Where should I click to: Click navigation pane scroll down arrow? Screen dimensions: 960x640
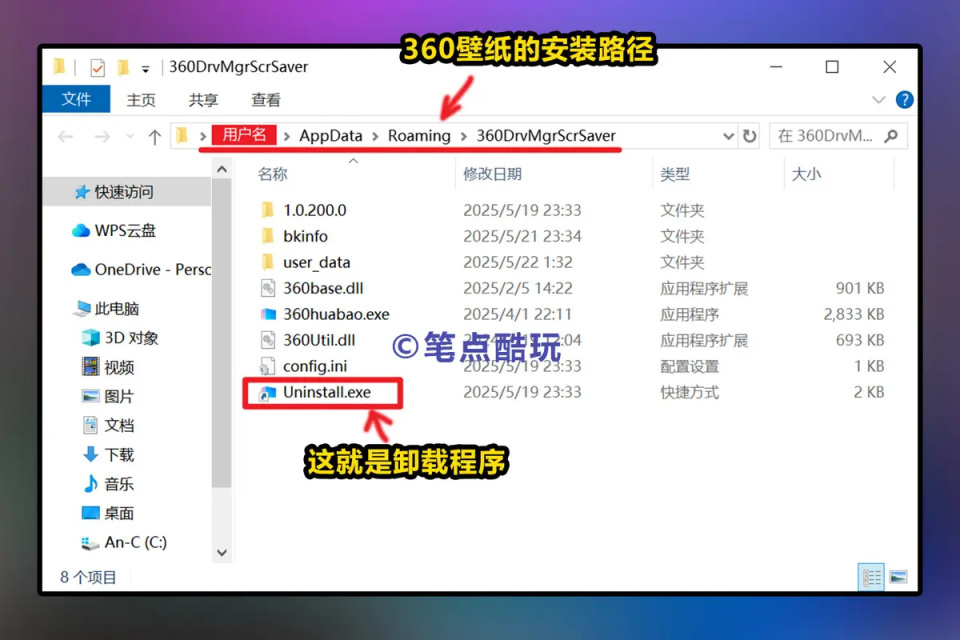222,552
